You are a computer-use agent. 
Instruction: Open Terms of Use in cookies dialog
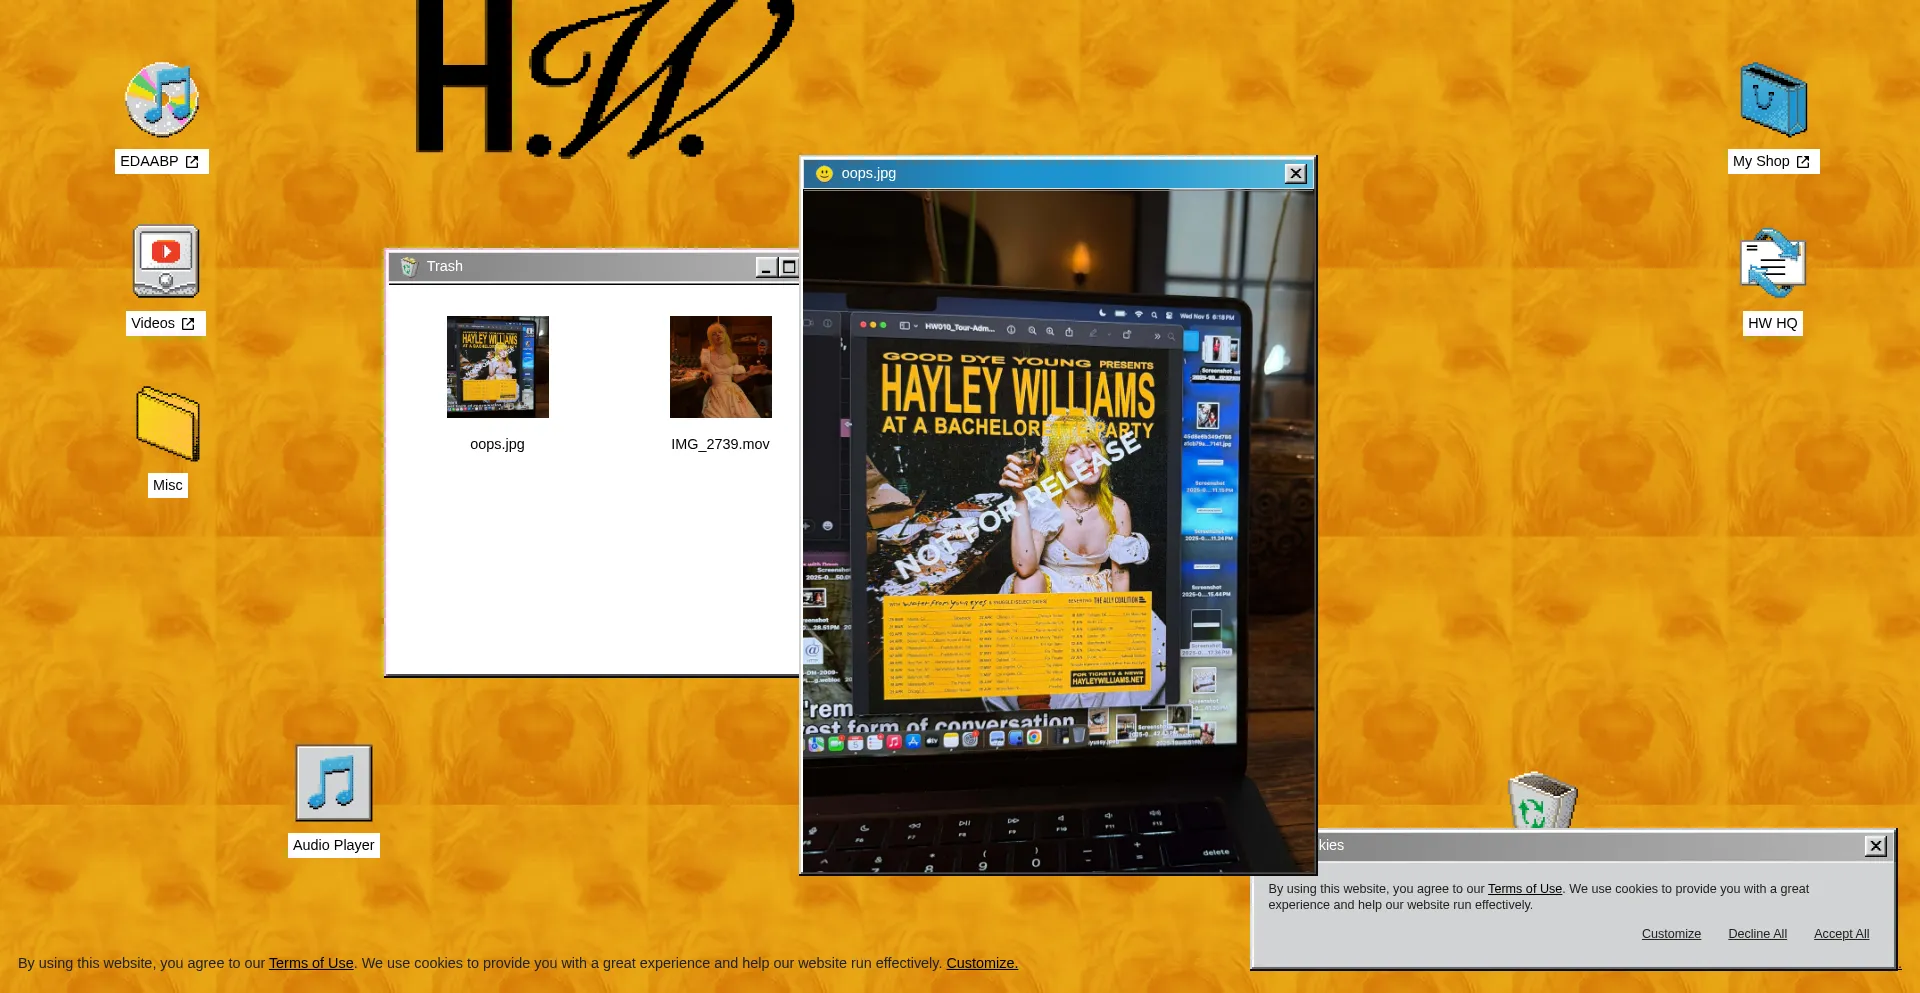(1524, 889)
